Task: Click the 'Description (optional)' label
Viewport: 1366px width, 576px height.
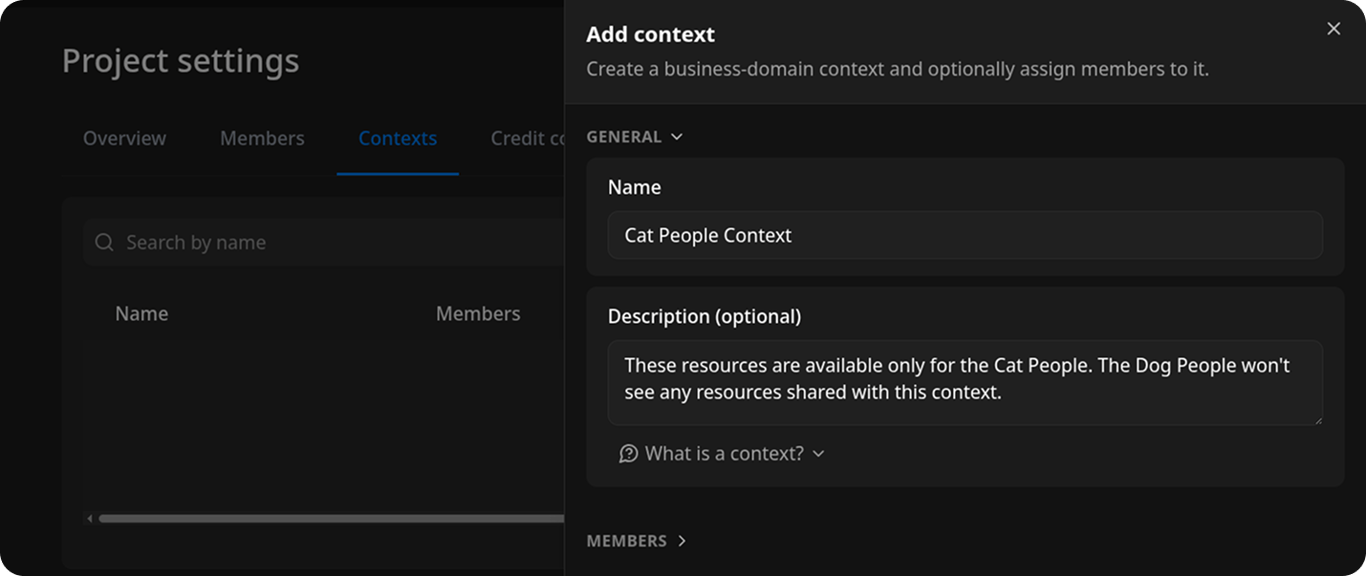Action: click(704, 316)
